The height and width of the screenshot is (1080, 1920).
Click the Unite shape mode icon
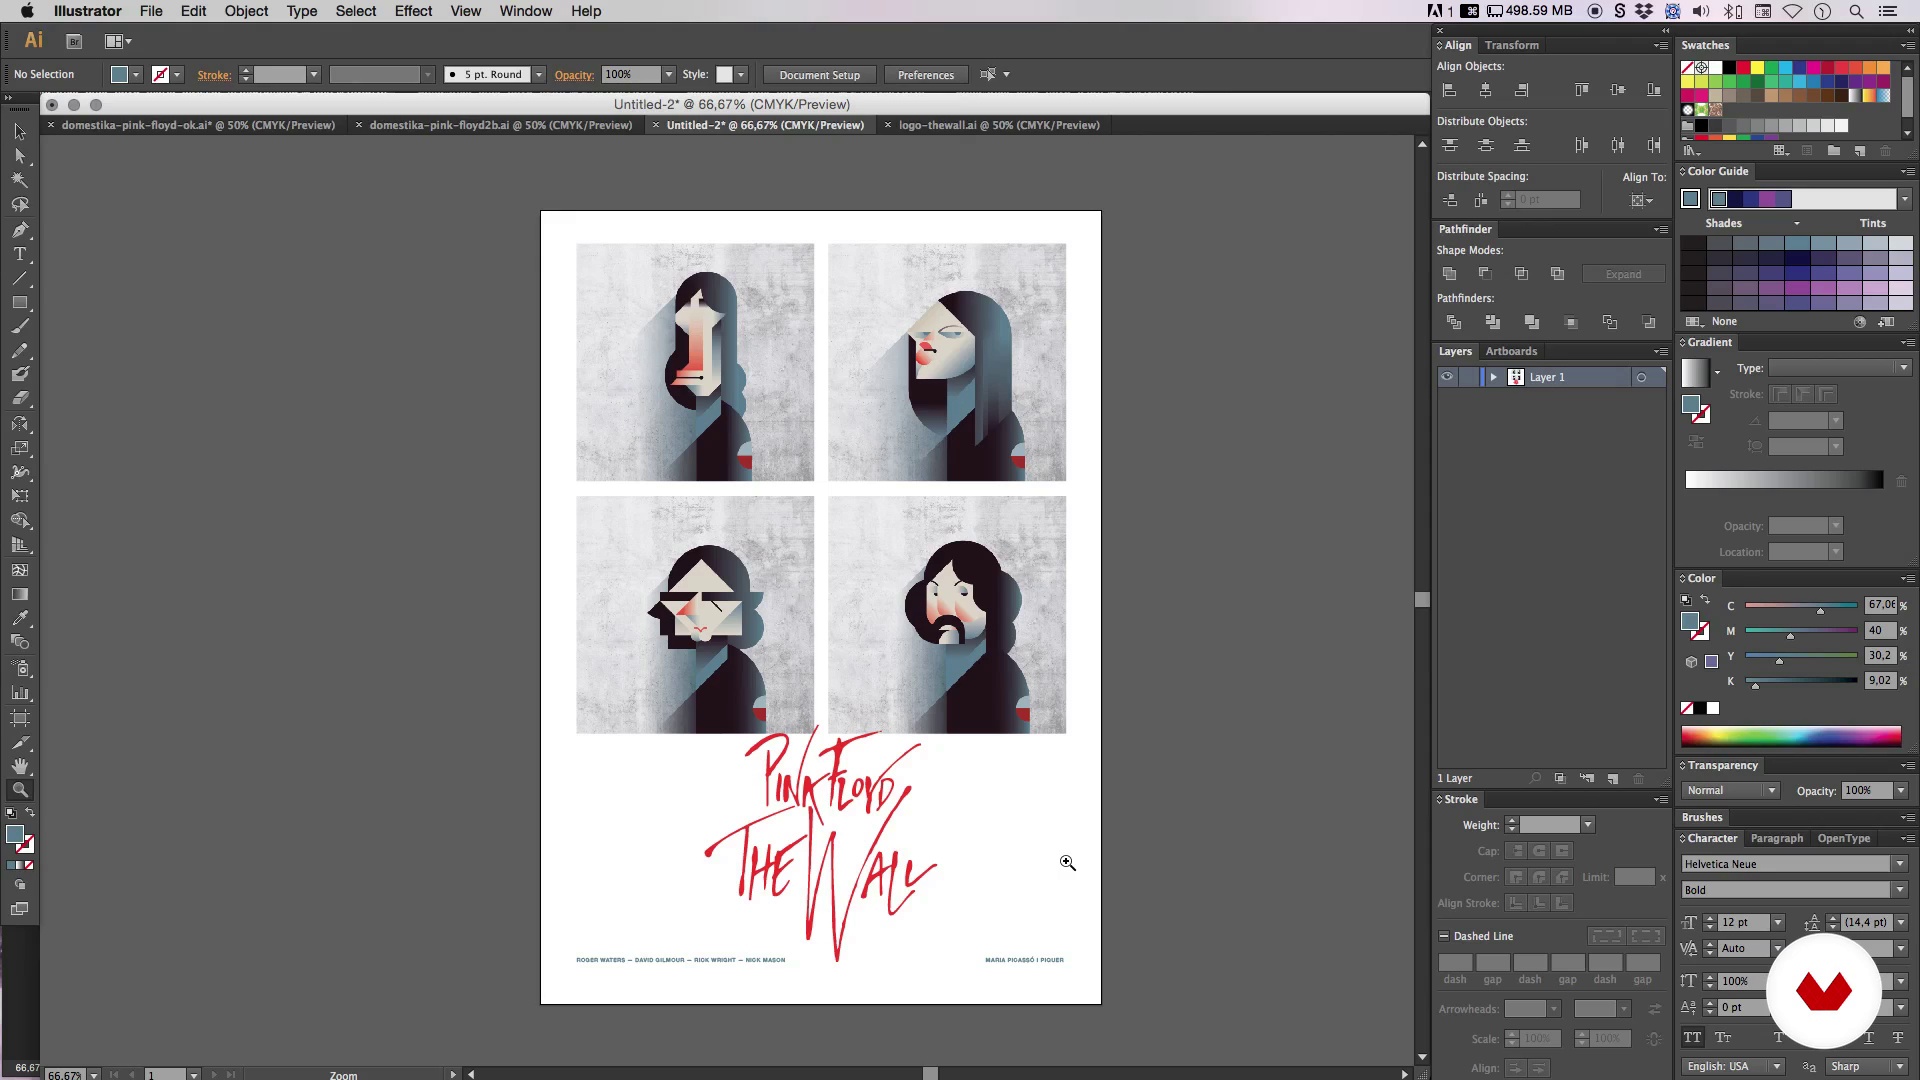coord(1449,273)
